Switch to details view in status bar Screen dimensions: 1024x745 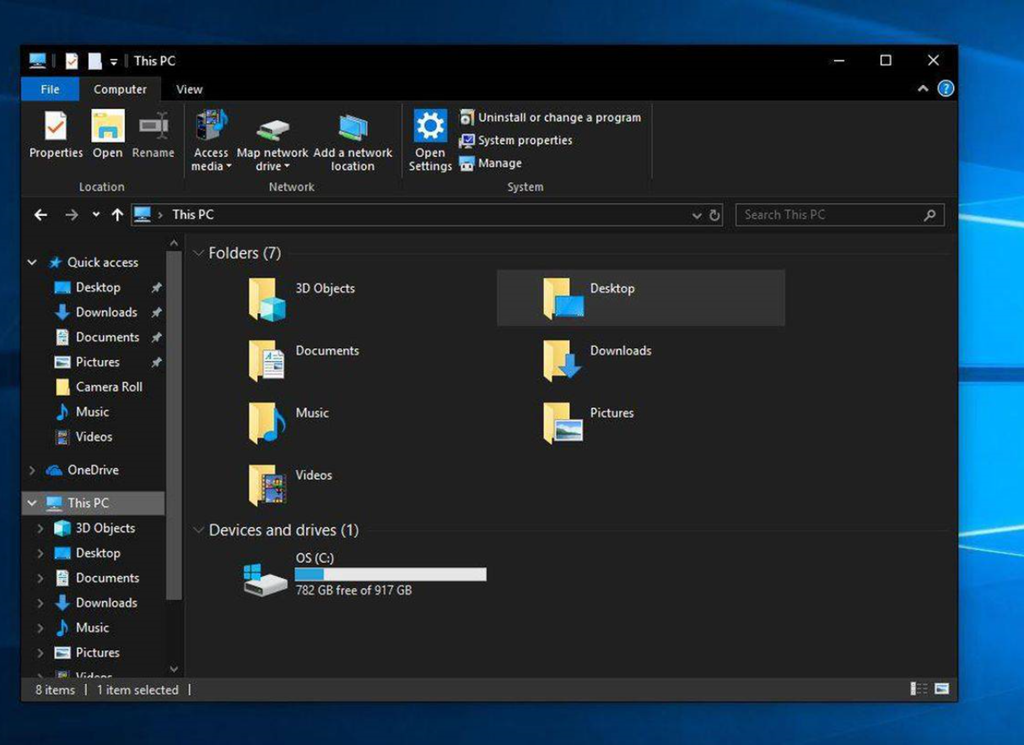point(918,689)
